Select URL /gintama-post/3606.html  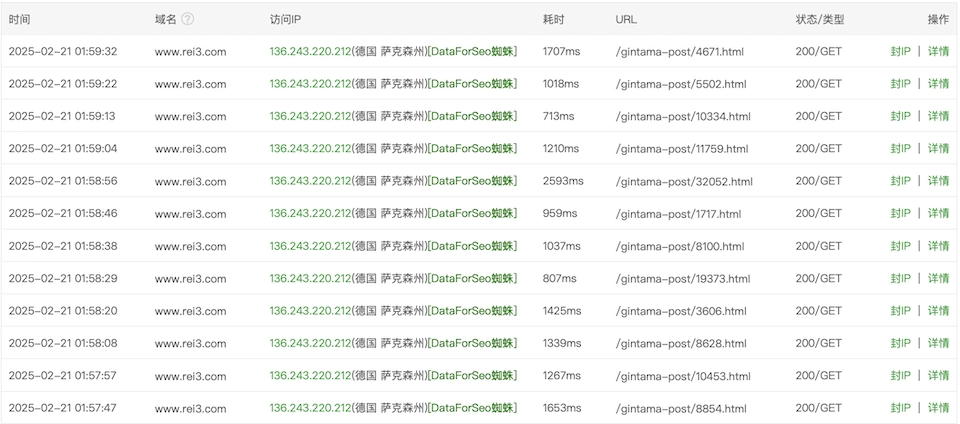tap(681, 311)
